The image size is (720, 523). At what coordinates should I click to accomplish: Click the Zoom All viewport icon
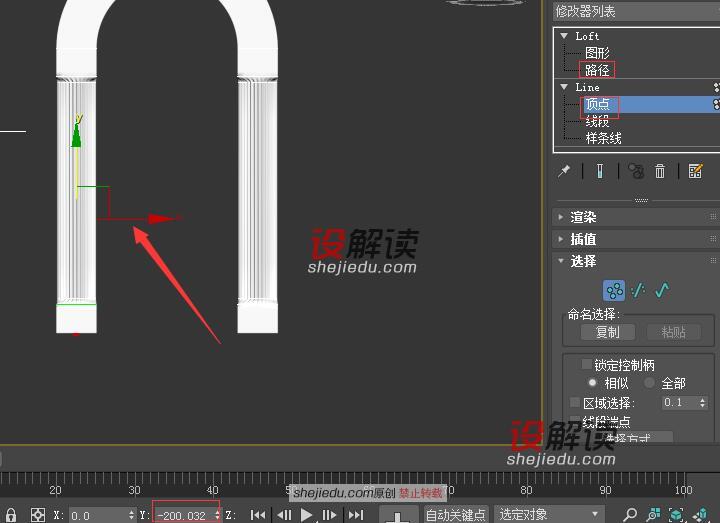(653, 515)
